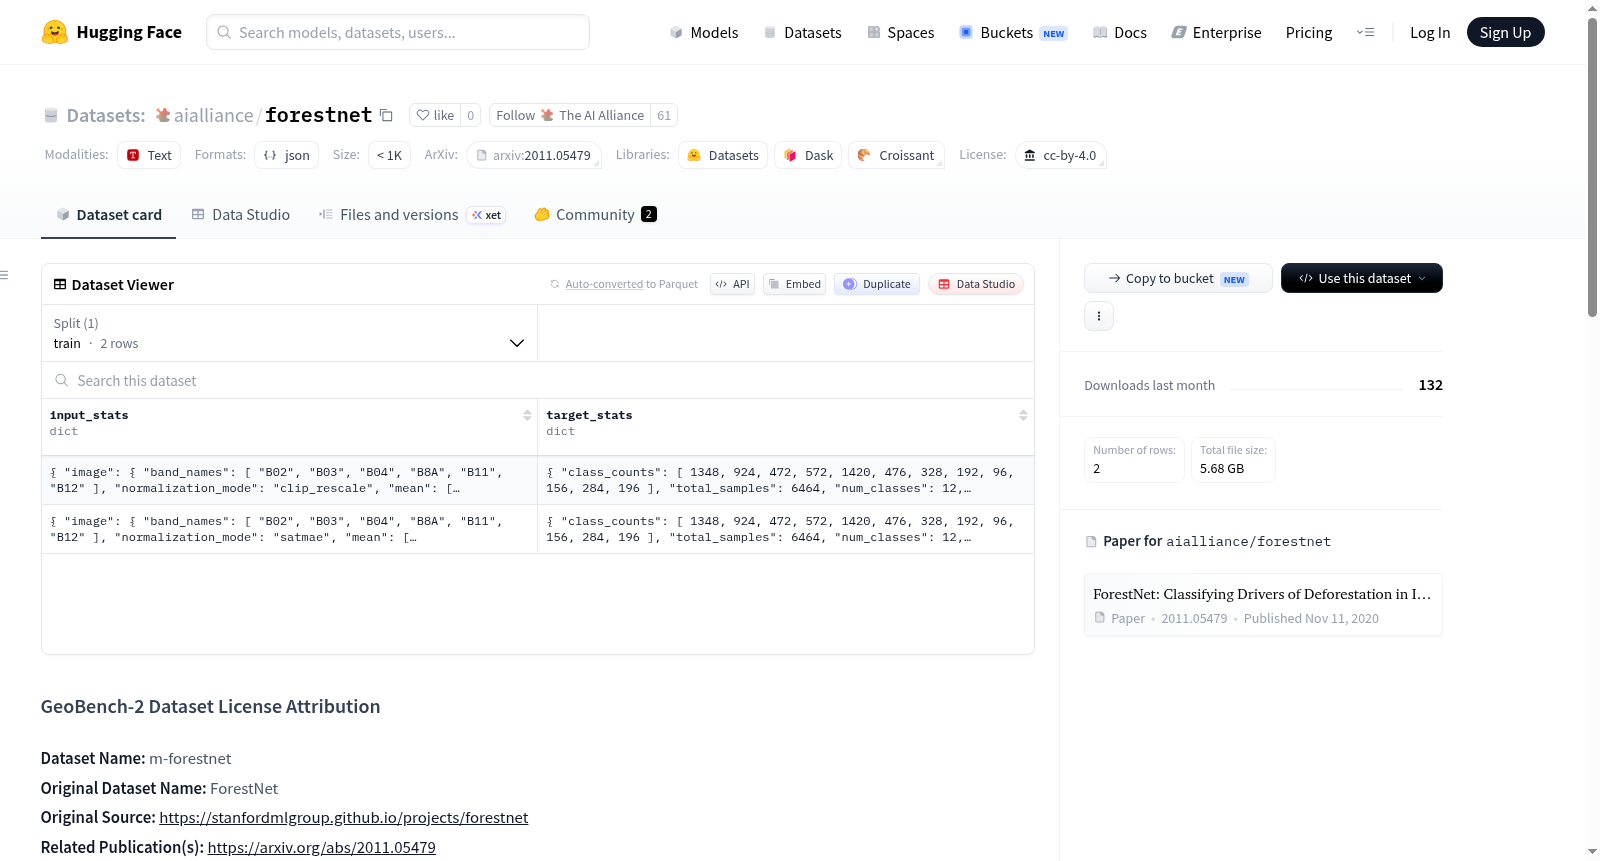Open the Community tab

(595, 214)
